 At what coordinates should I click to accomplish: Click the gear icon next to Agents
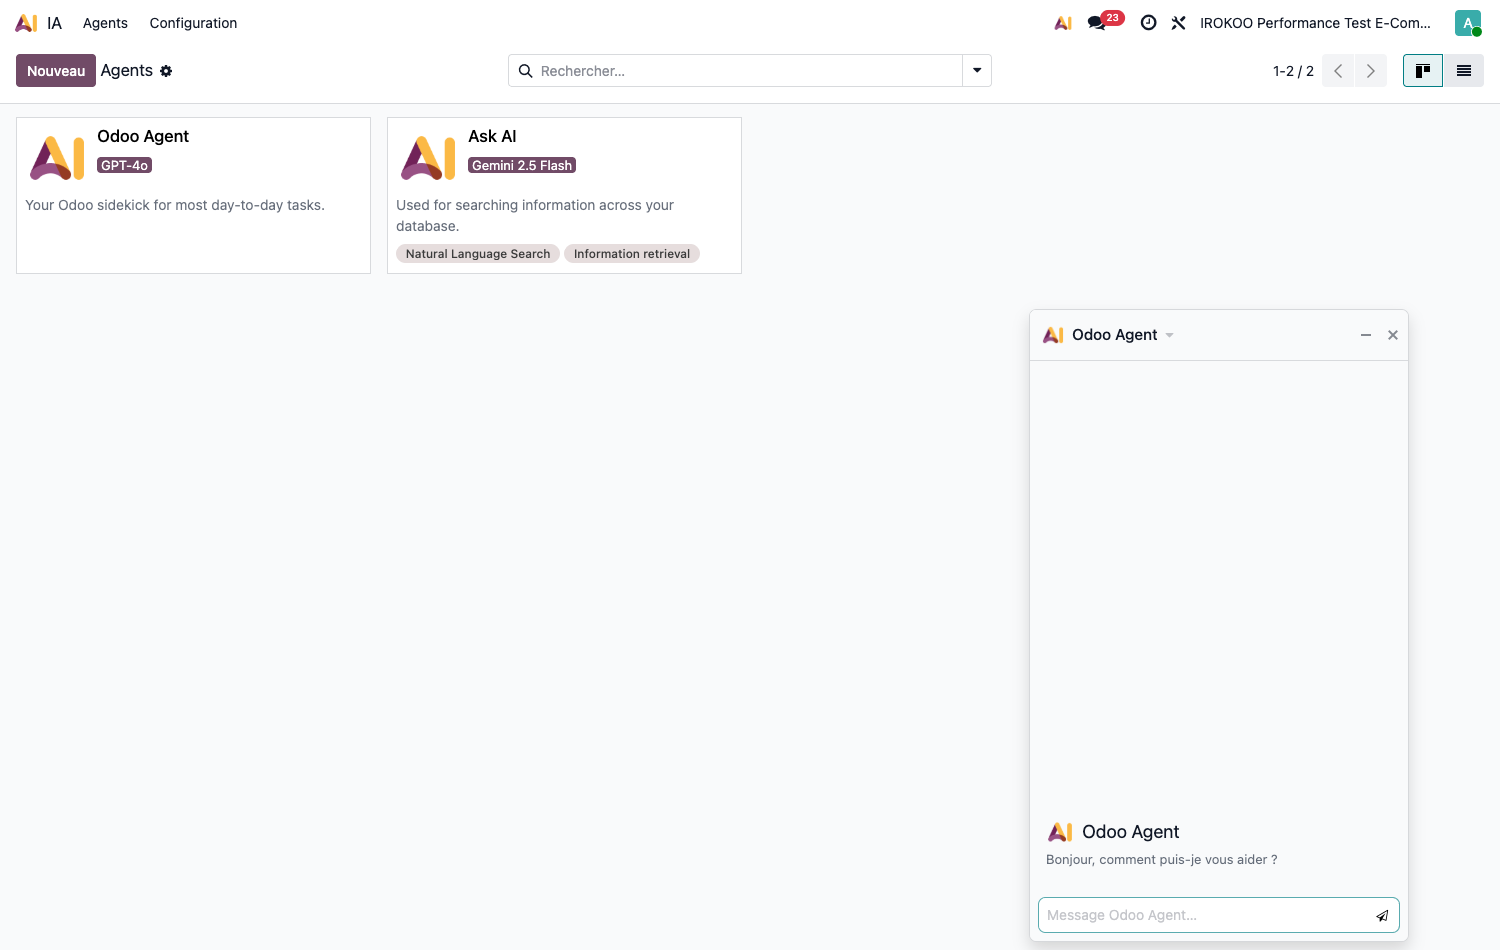point(166,71)
